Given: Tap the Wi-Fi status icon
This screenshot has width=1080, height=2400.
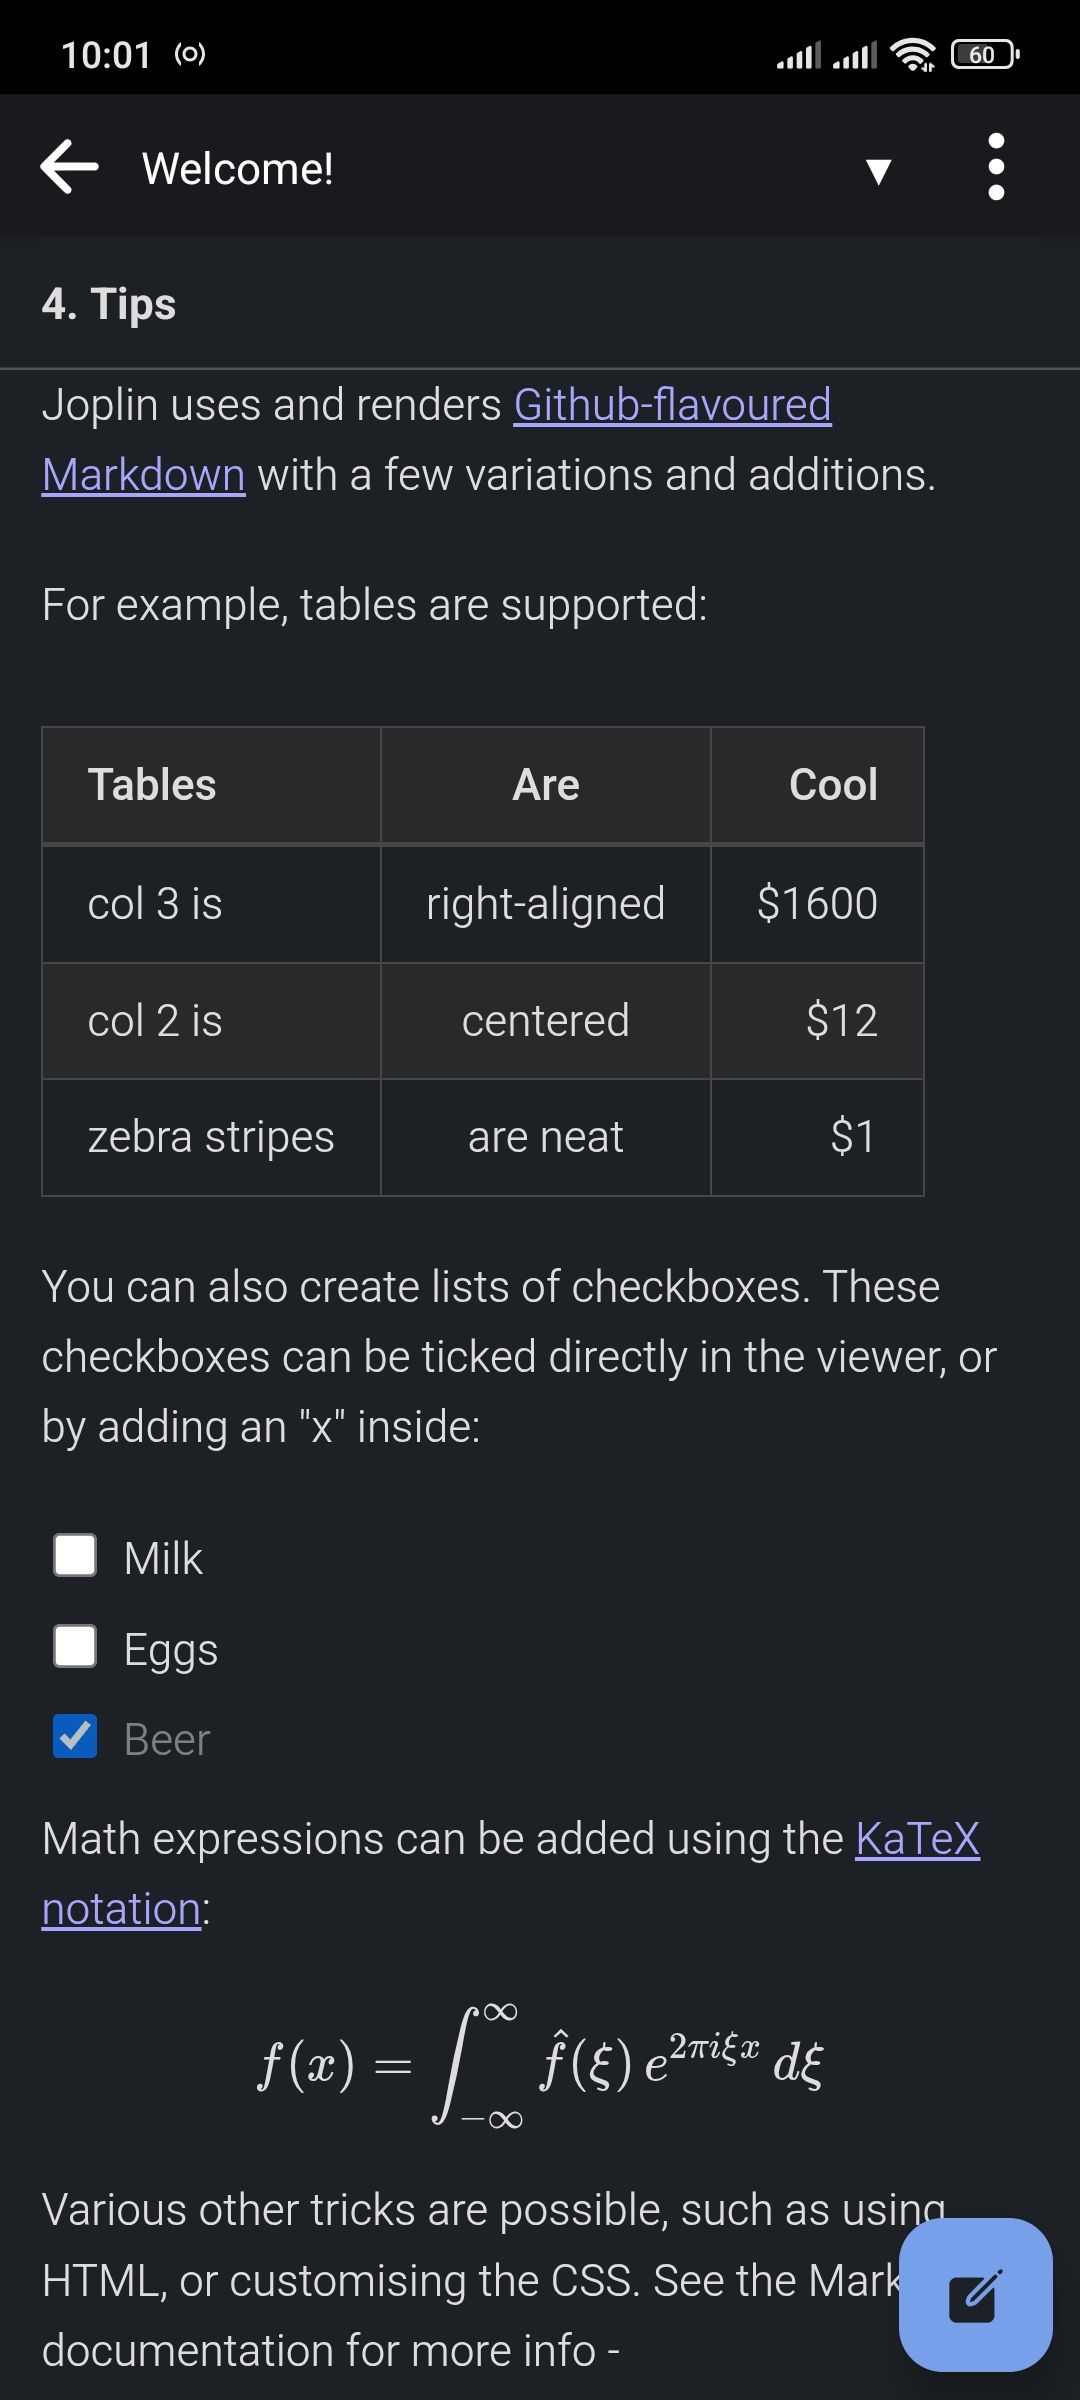Looking at the screenshot, I should pos(912,55).
